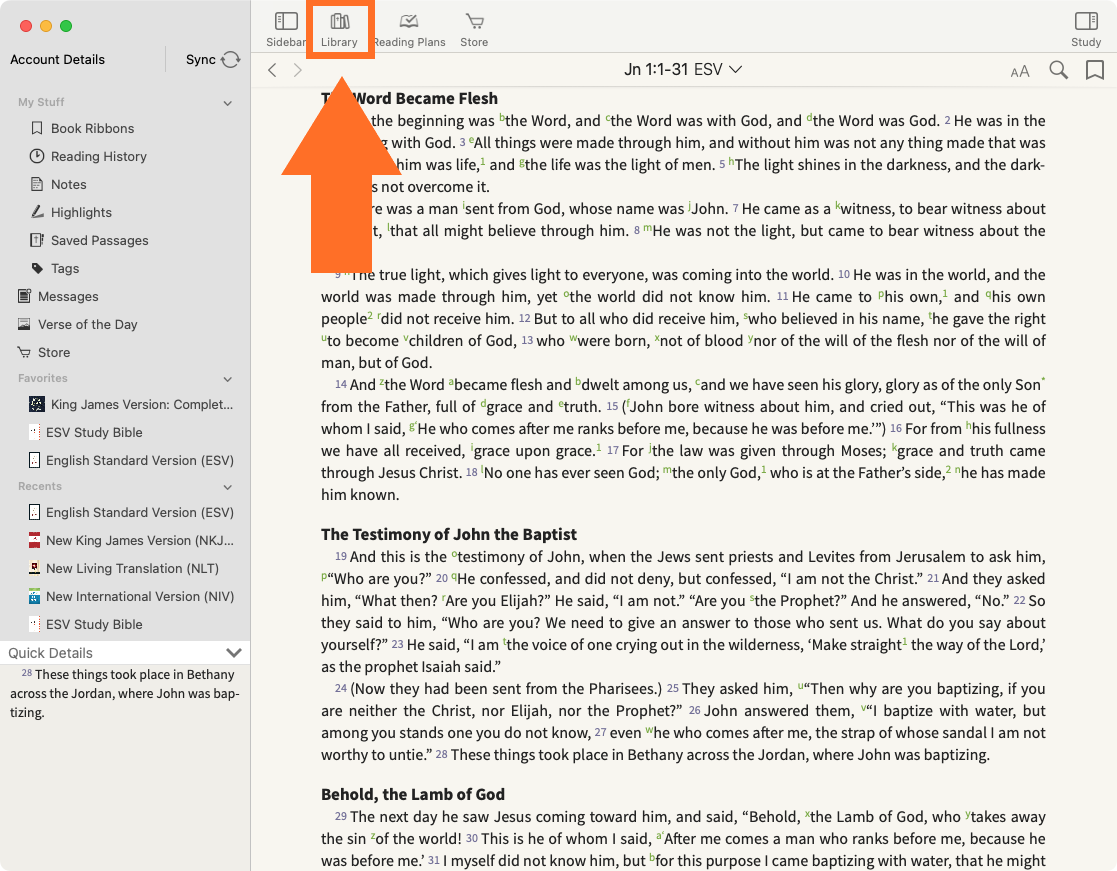Image resolution: width=1117 pixels, height=871 pixels.
Task: Open Highlights in the sidebar
Action: click(81, 212)
